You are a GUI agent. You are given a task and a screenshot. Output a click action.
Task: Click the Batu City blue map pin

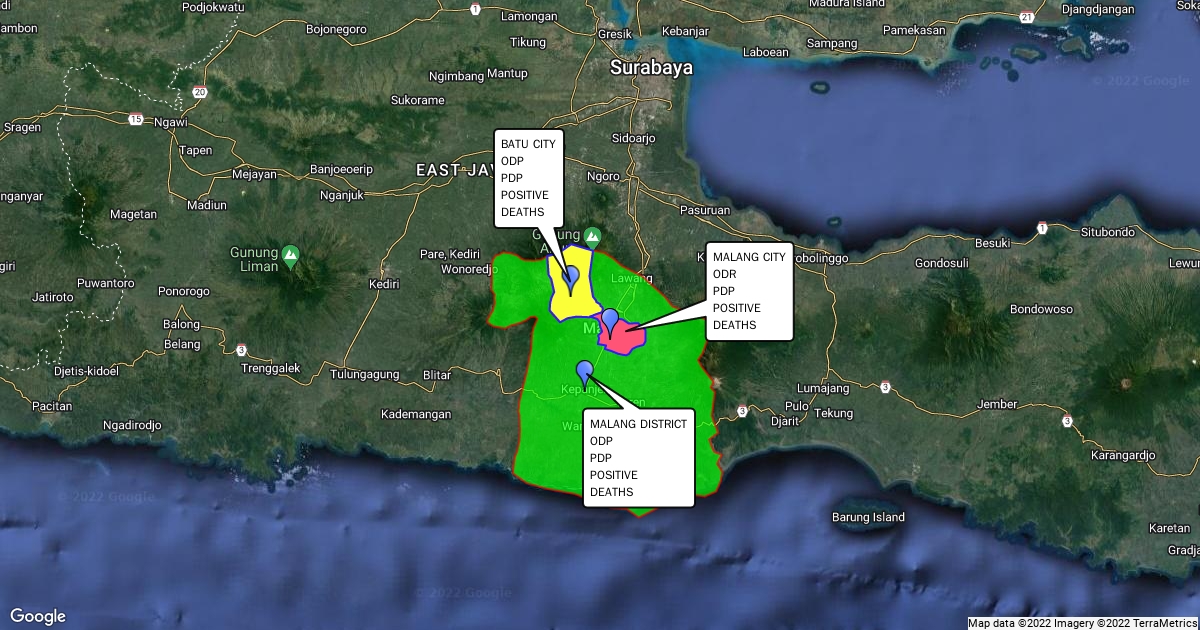tap(572, 276)
